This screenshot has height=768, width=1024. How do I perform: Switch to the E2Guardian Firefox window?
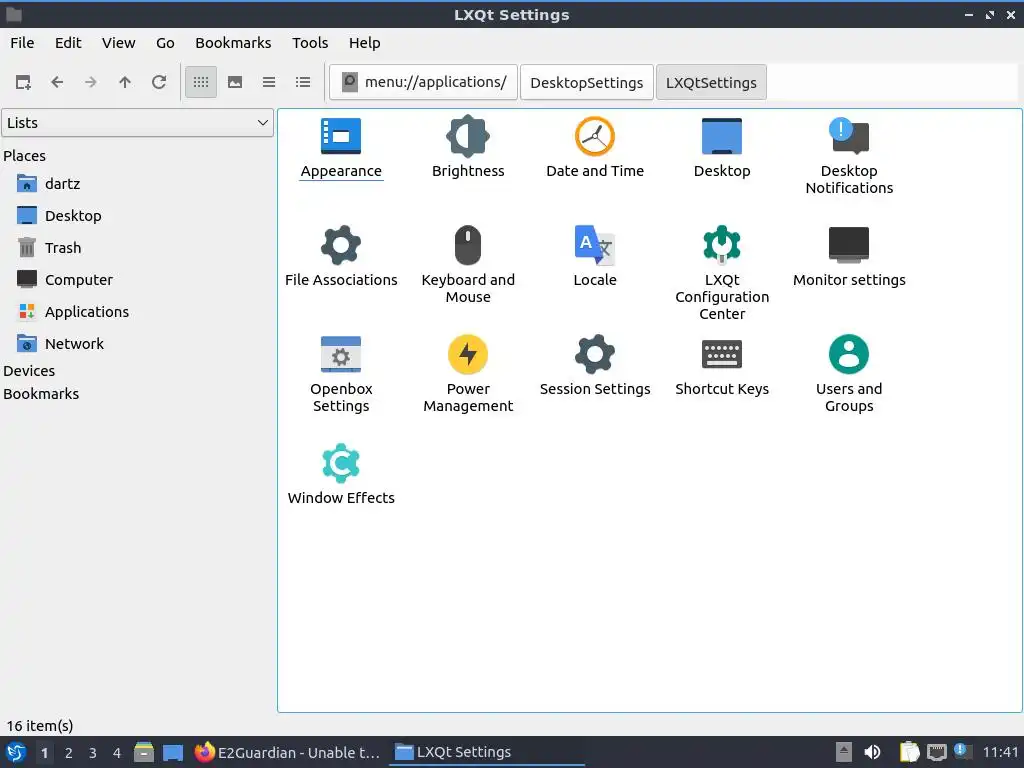[288, 752]
